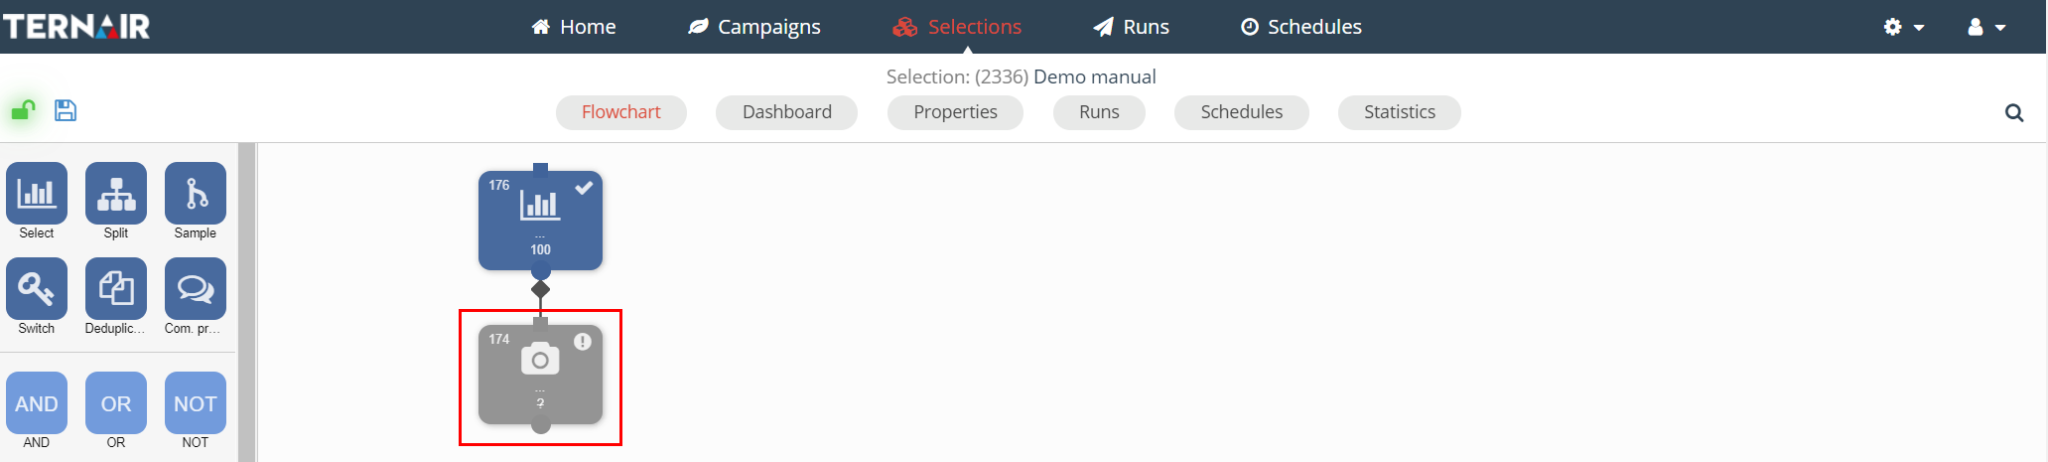Image resolution: width=2048 pixels, height=462 pixels.
Task: Click the save diskette icon
Action: 66,110
